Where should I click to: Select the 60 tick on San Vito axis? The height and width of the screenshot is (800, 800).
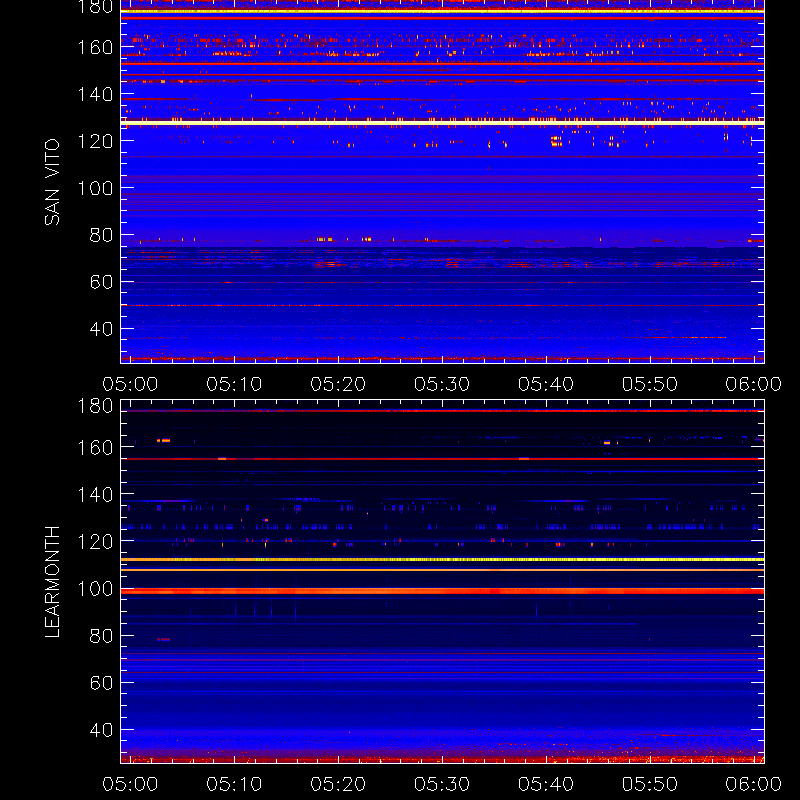point(101,282)
